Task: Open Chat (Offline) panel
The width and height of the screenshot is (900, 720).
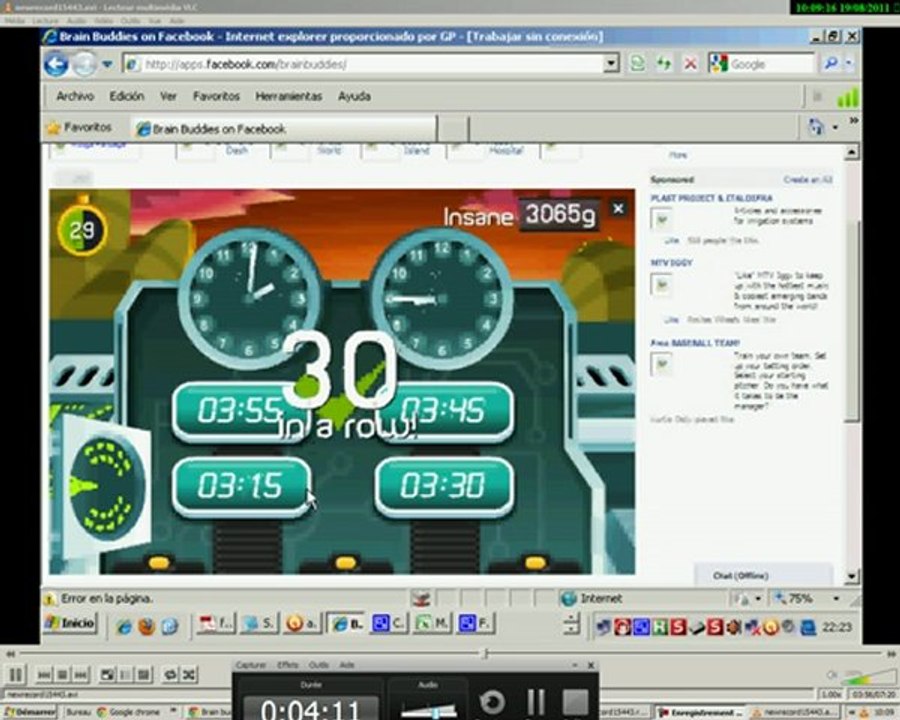Action: click(763, 575)
